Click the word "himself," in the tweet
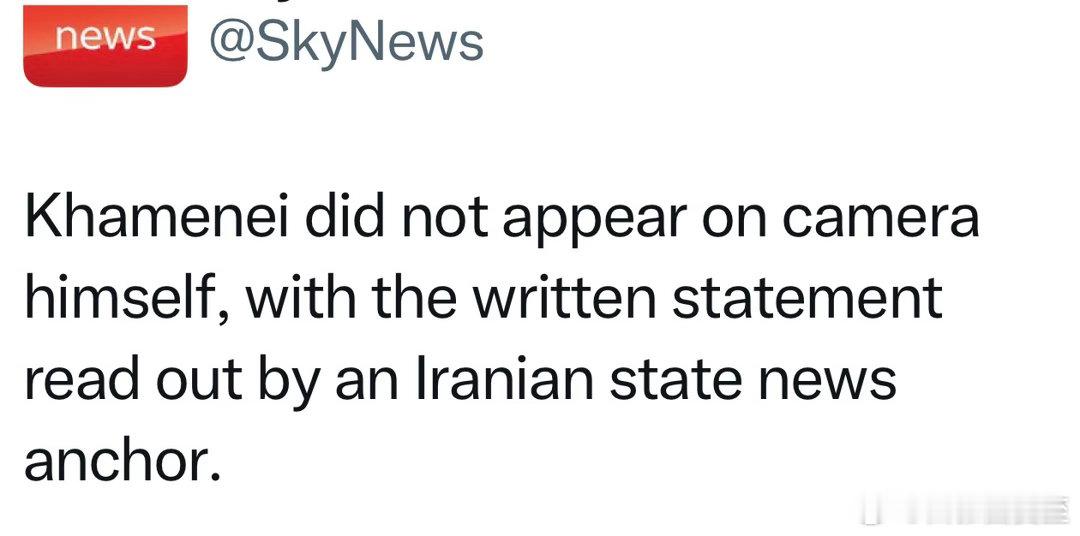The image size is (1080, 536). pos(123,296)
